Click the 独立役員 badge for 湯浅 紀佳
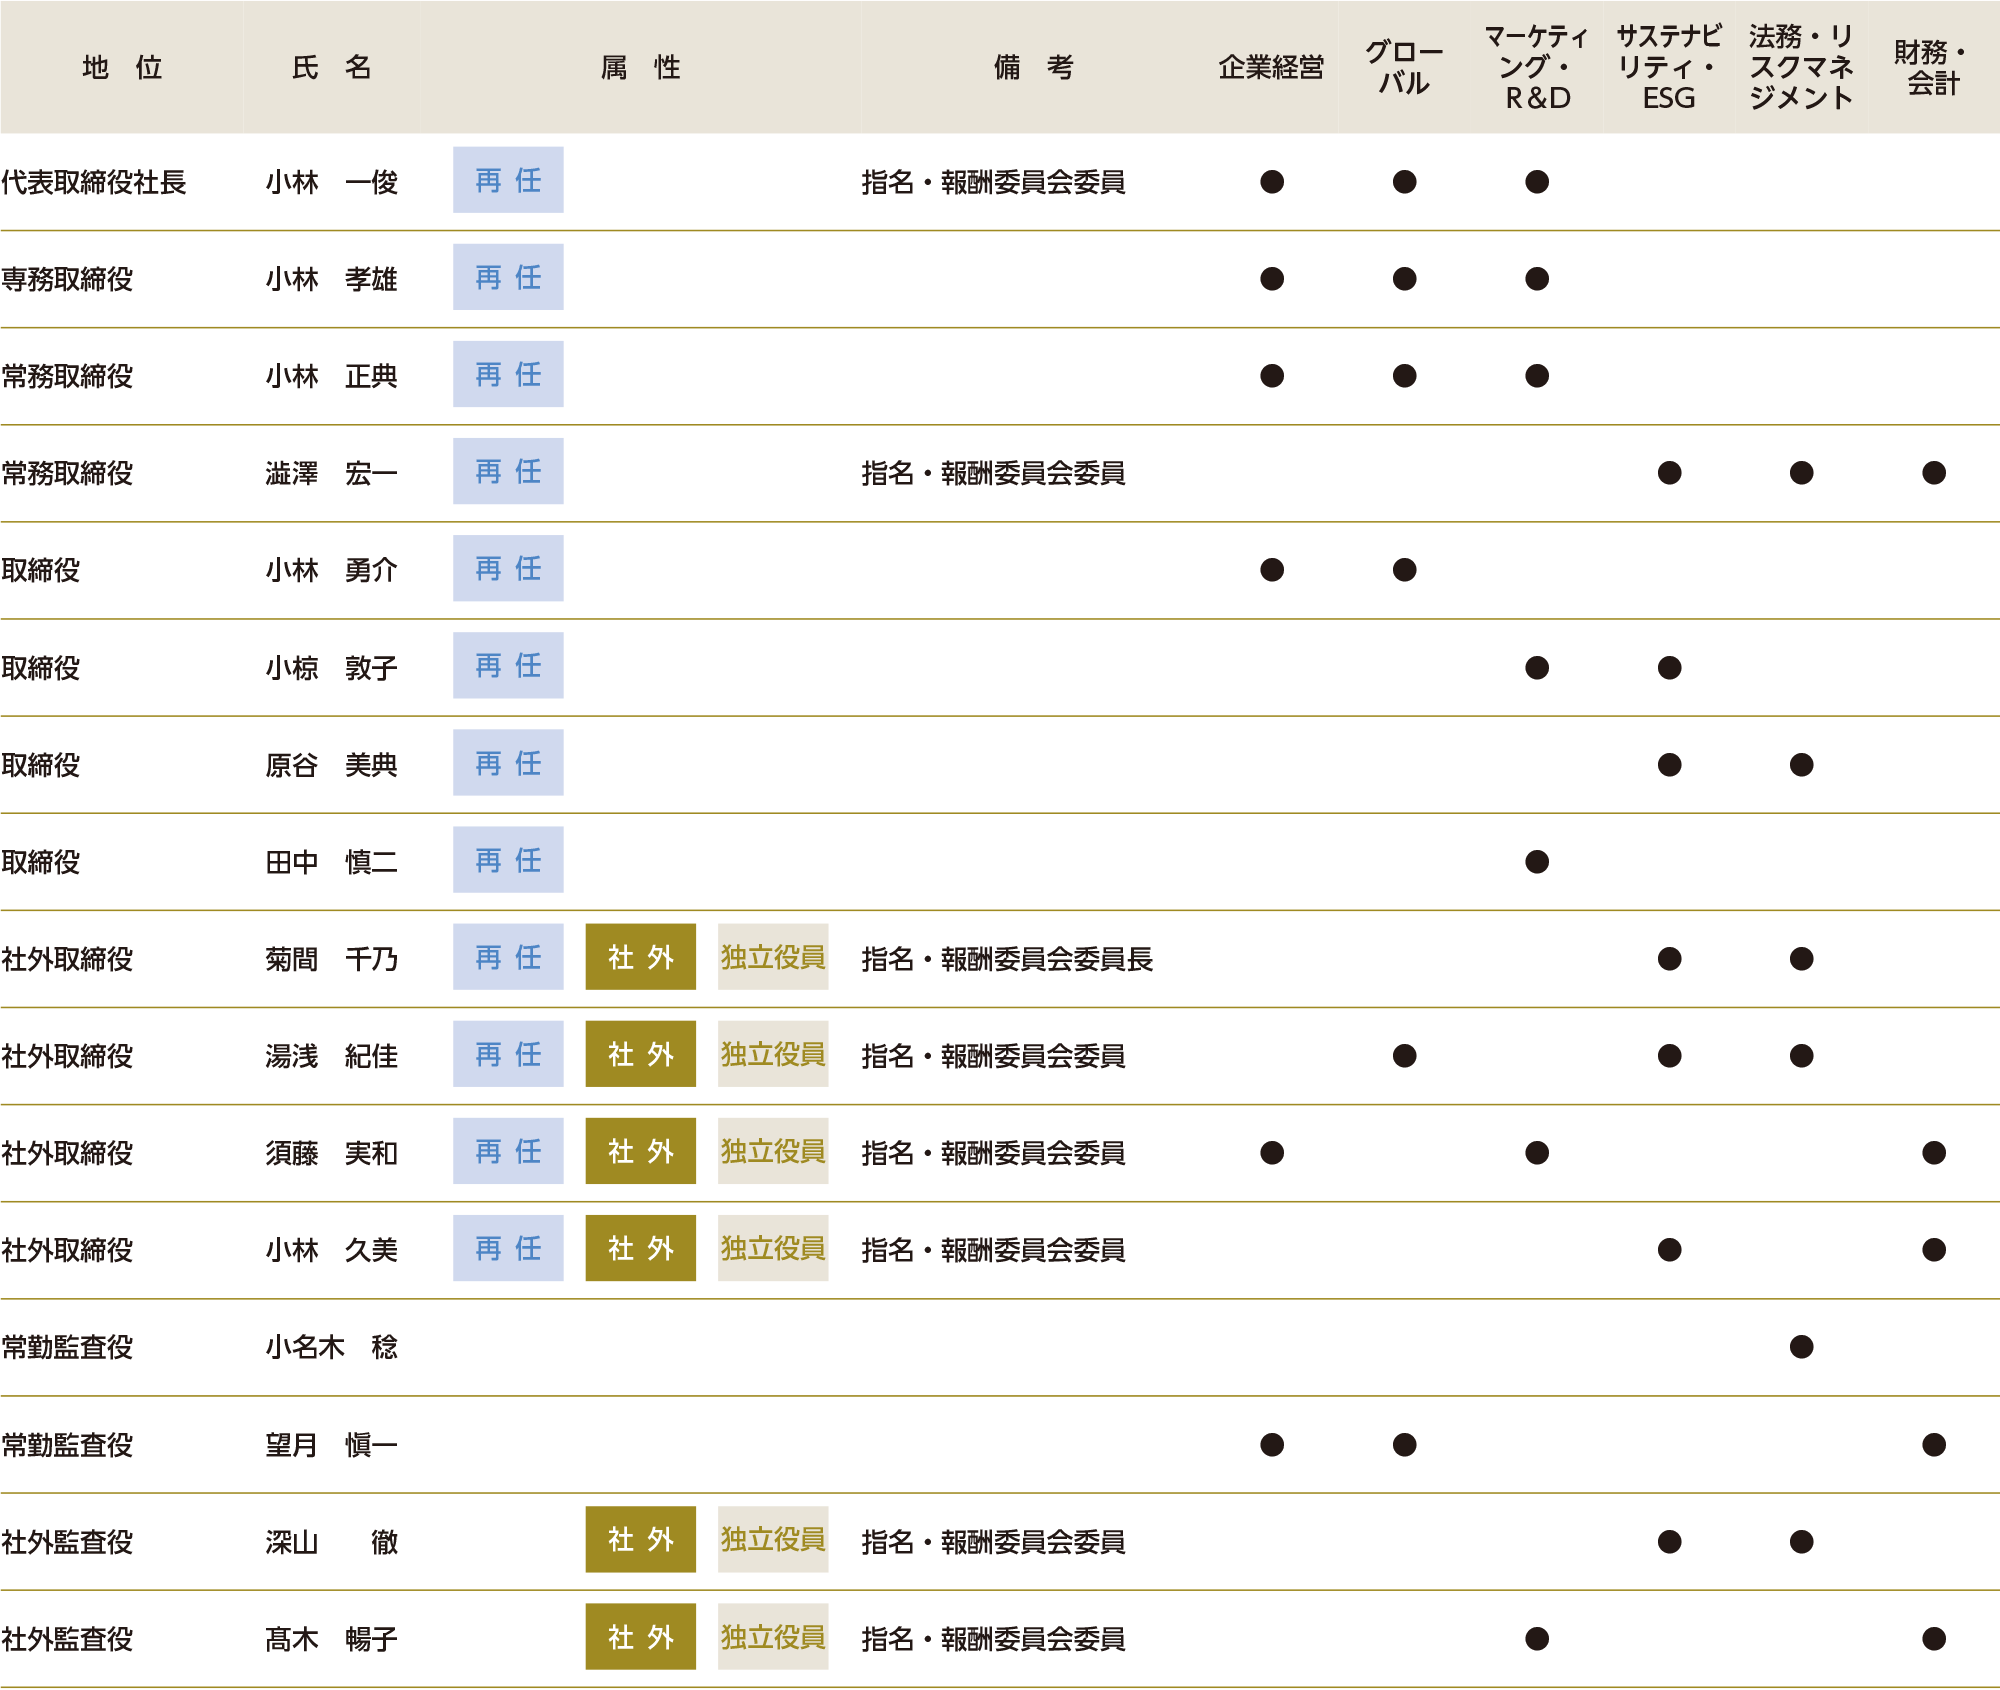Image resolution: width=2000 pixels, height=1690 pixels. (772, 1054)
